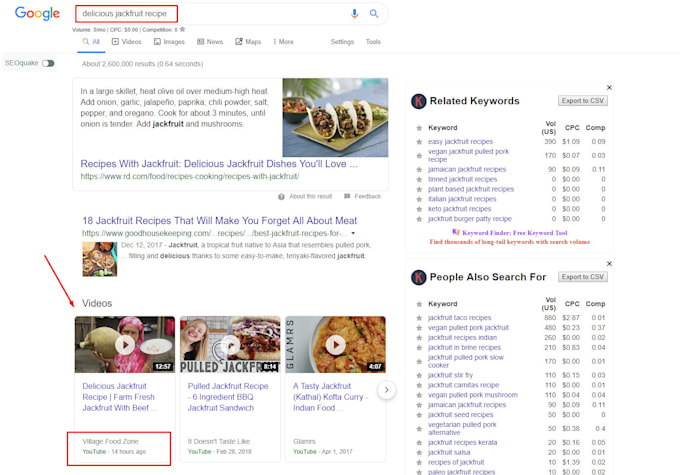Image resolution: width=680 pixels, height=475 pixels.
Task: Open the All results tab
Action: pyautogui.click(x=91, y=42)
